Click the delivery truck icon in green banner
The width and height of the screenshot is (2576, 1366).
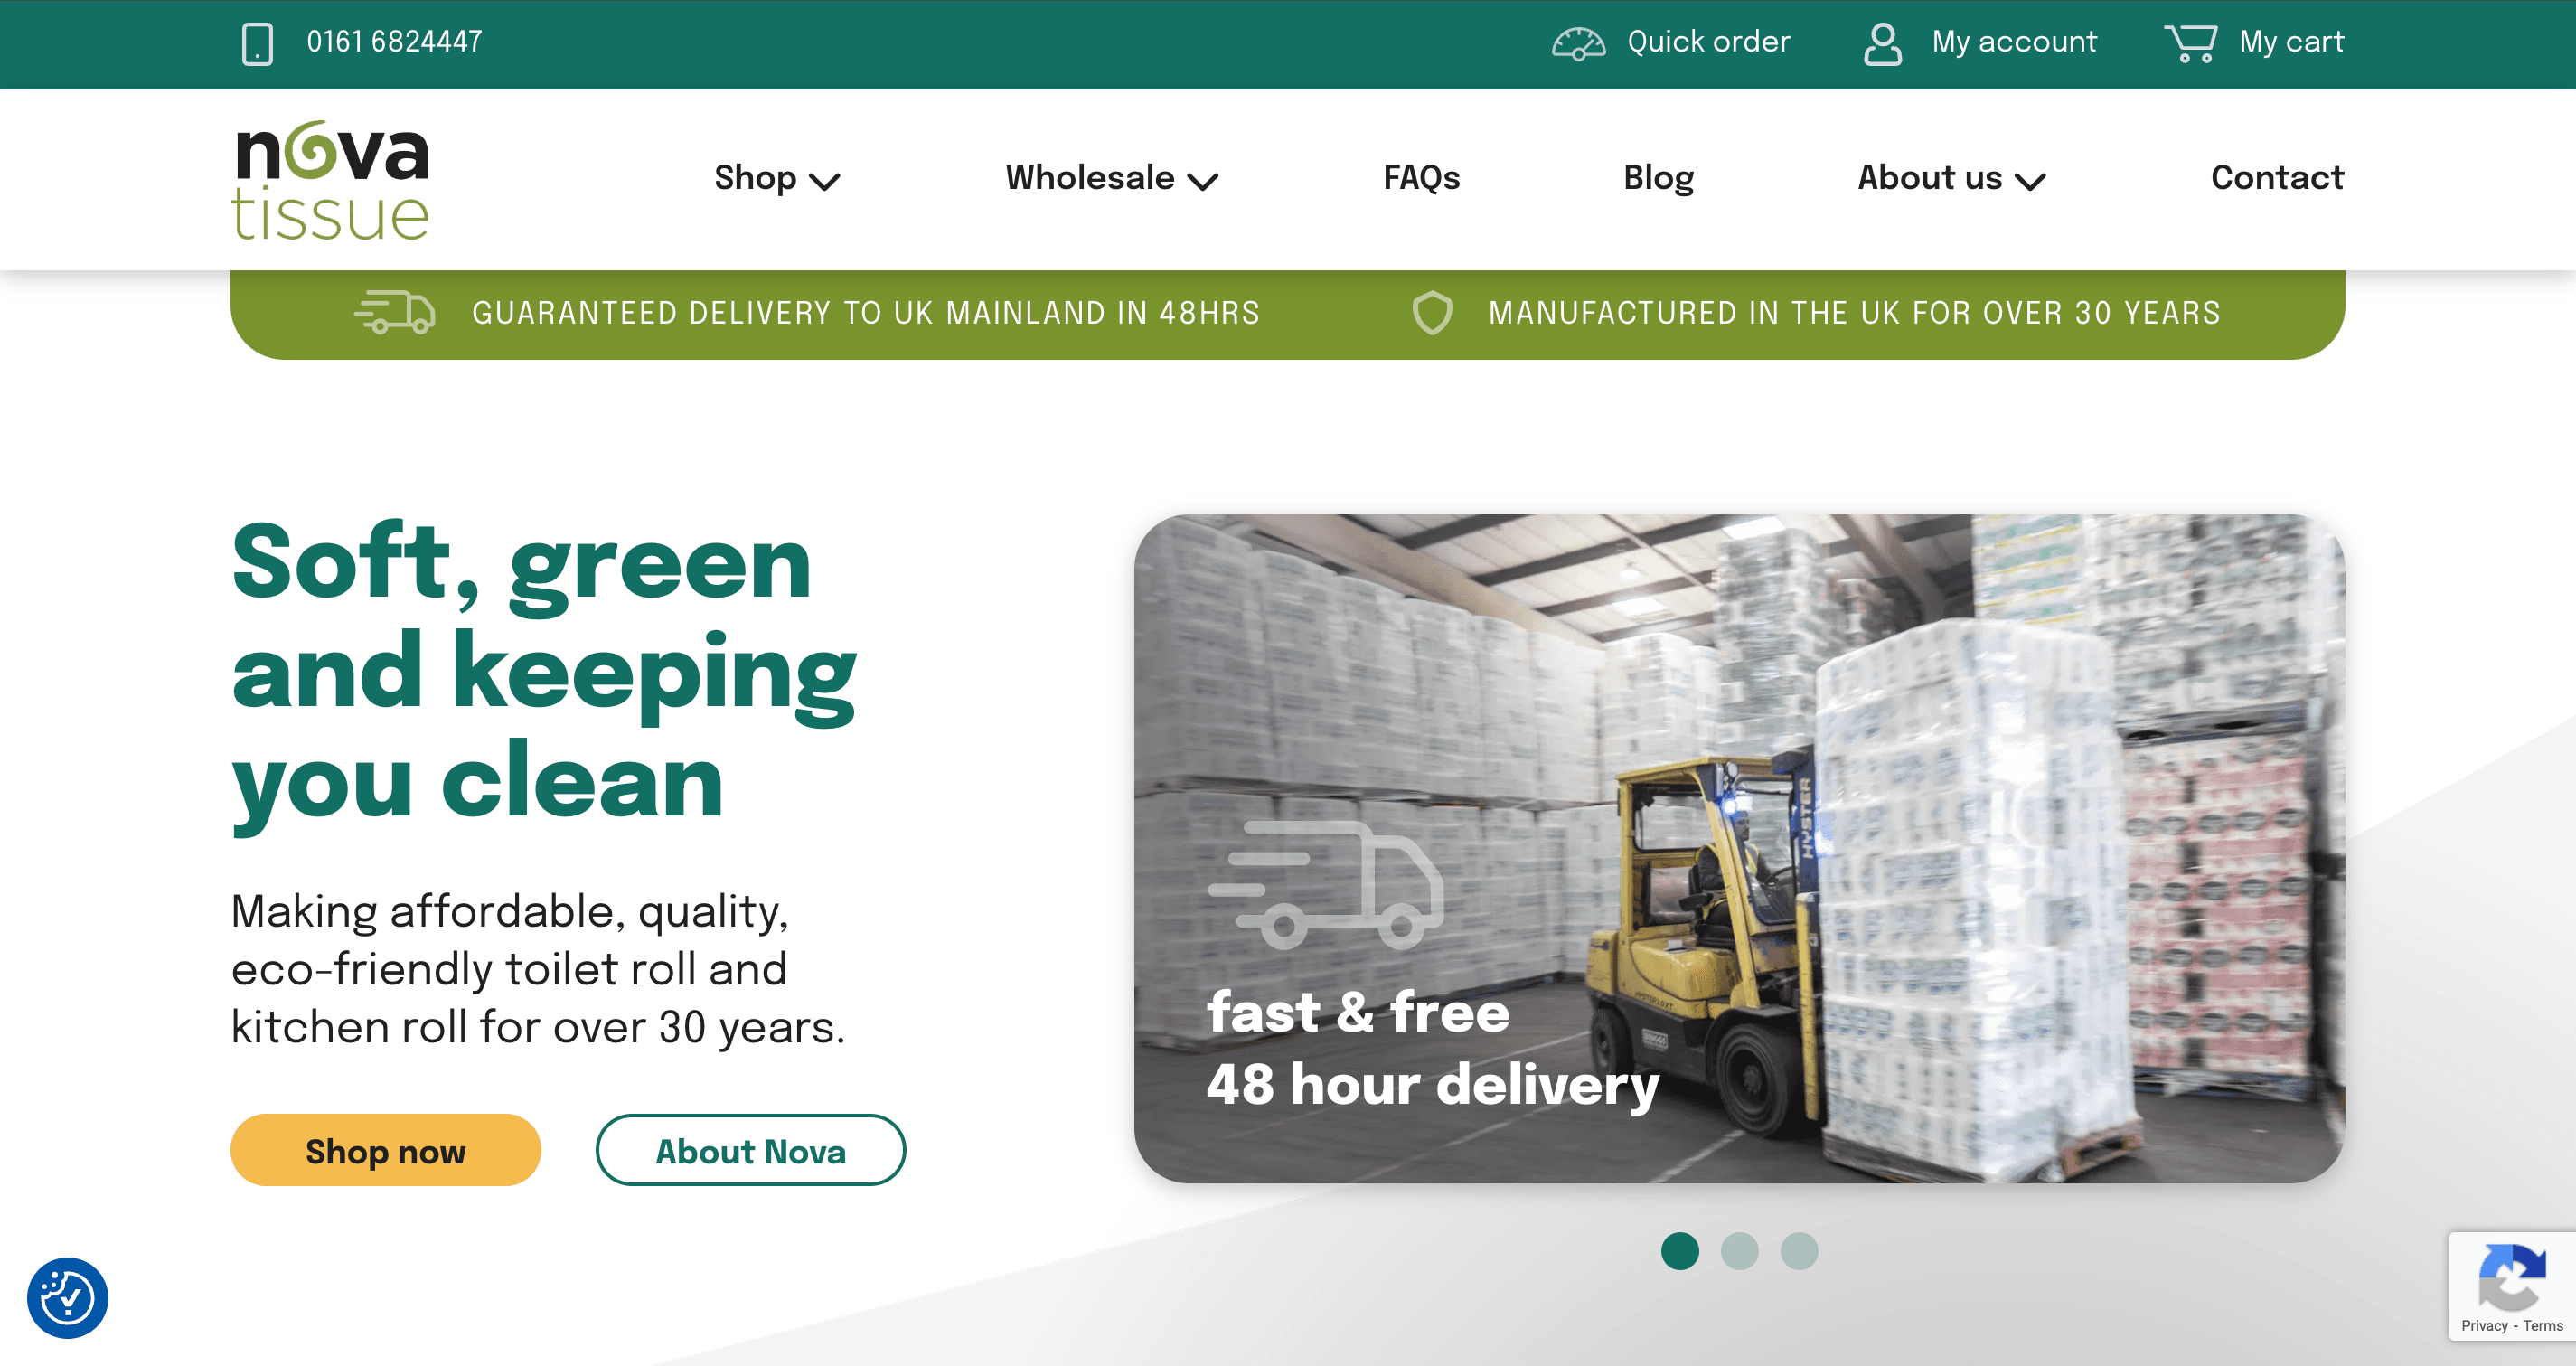(395, 313)
